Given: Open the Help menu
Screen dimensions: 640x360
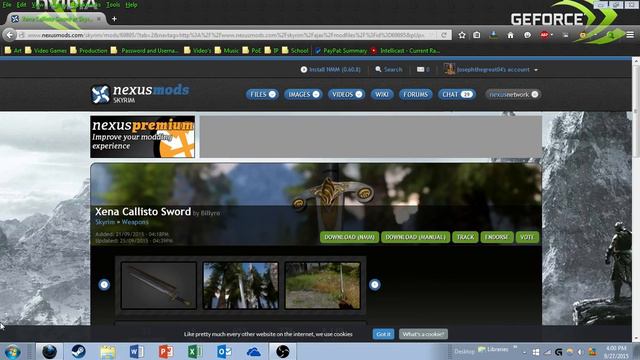Looking at the screenshot, I should click(x=131, y=5).
